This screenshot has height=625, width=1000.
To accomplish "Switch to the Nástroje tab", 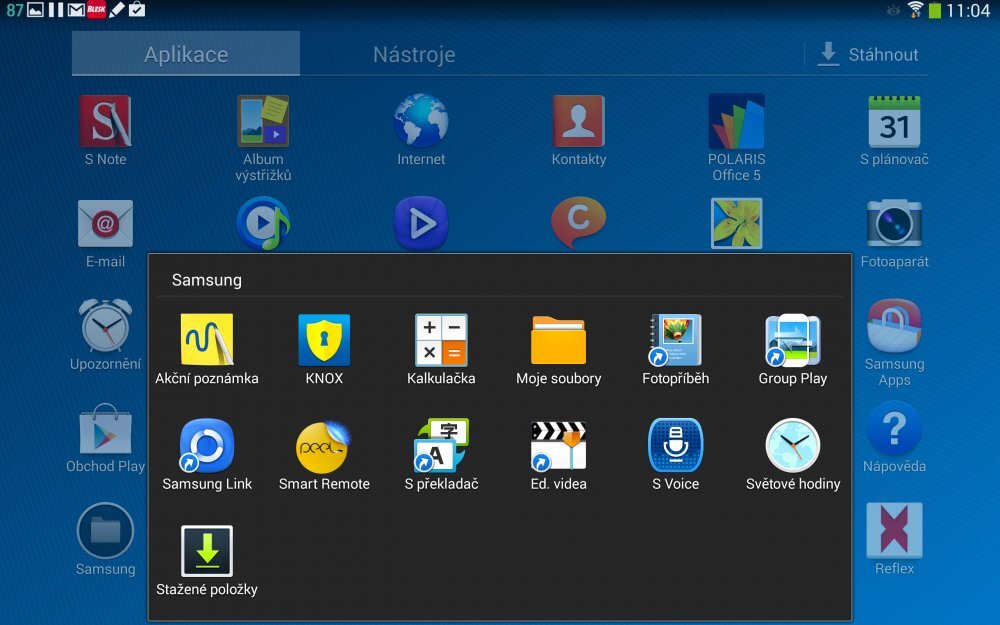I will click(413, 54).
